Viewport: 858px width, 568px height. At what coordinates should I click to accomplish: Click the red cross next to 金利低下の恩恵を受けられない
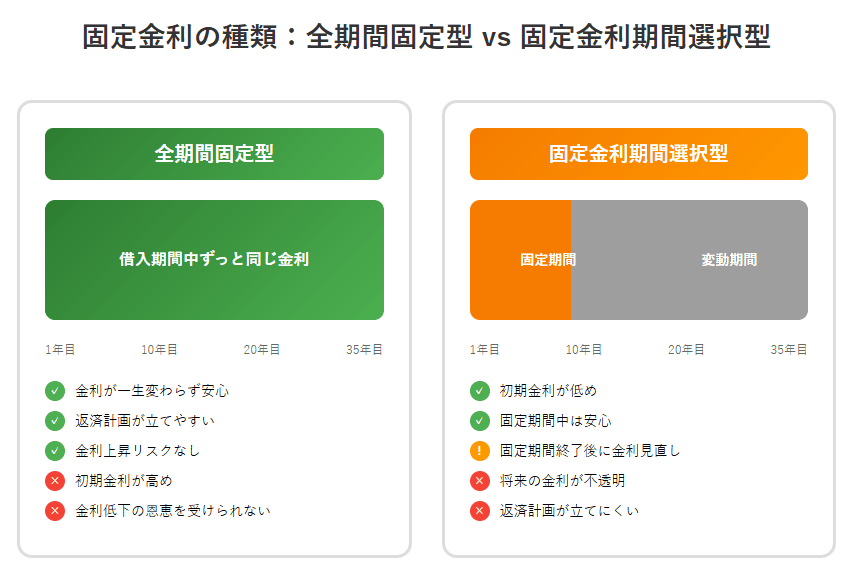click(55, 511)
